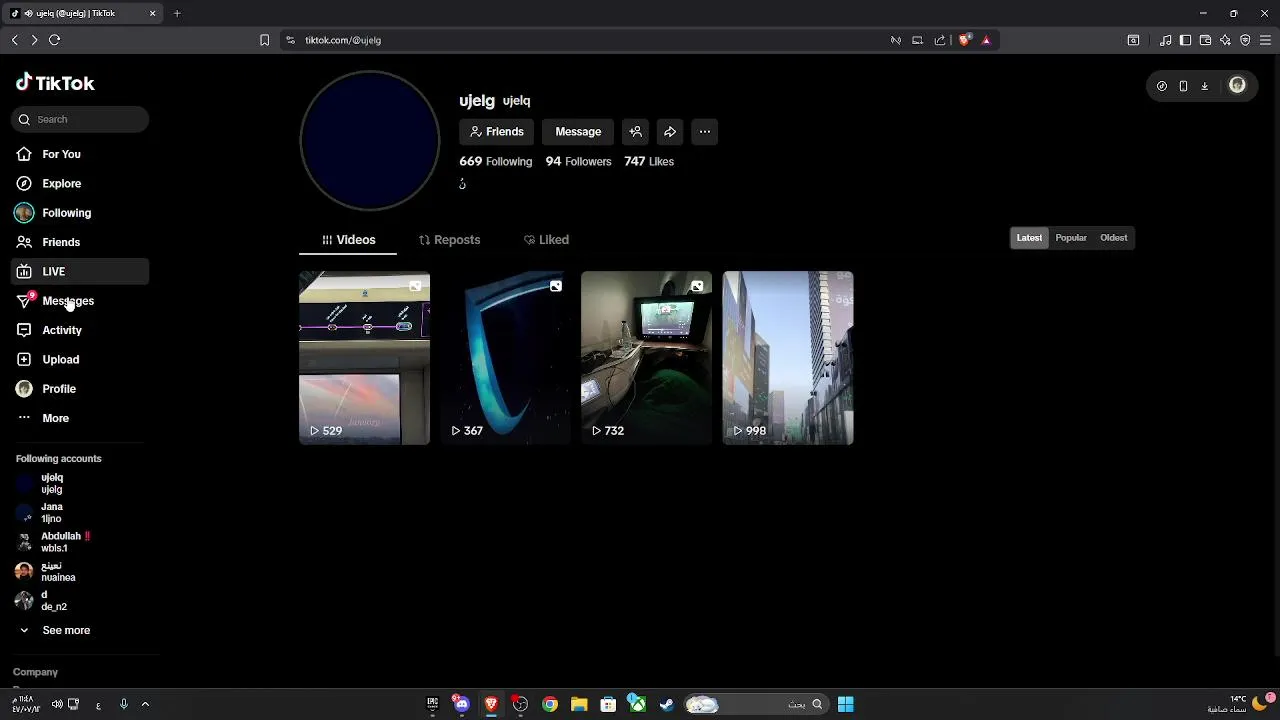The image size is (1280, 720).
Task: Click the Company footer heading
Action: coord(35,672)
